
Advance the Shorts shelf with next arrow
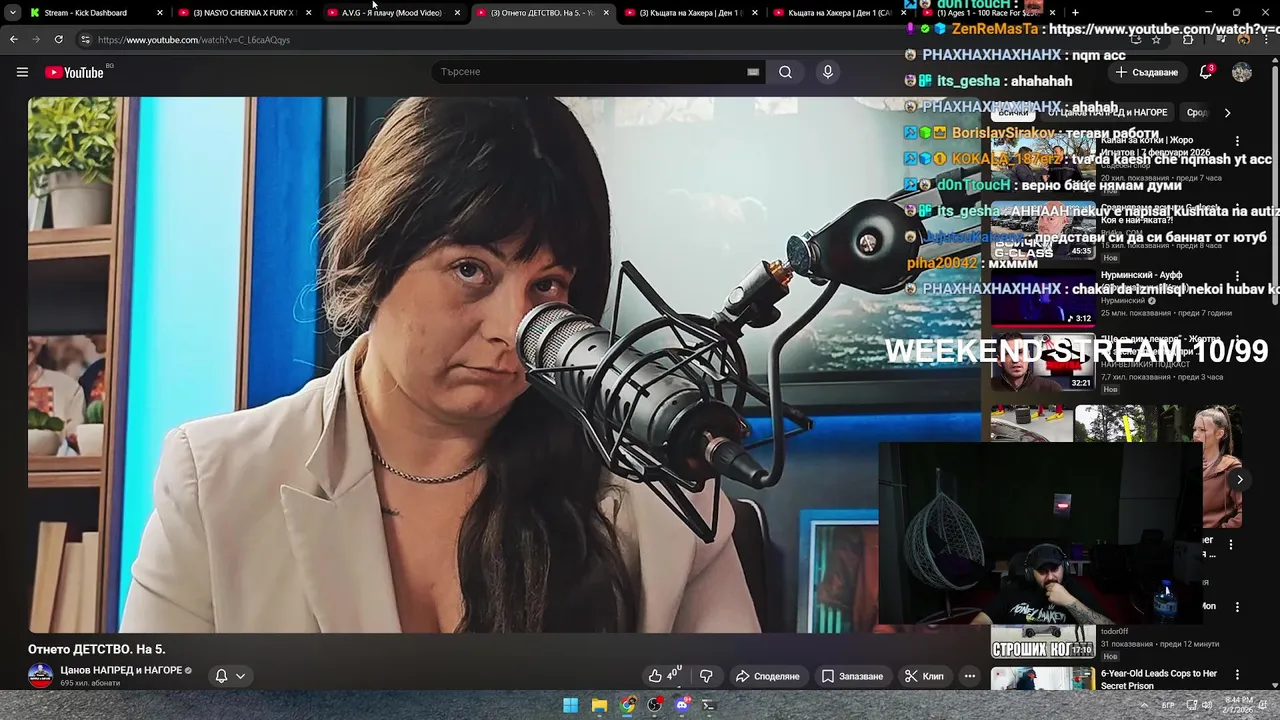[1239, 480]
